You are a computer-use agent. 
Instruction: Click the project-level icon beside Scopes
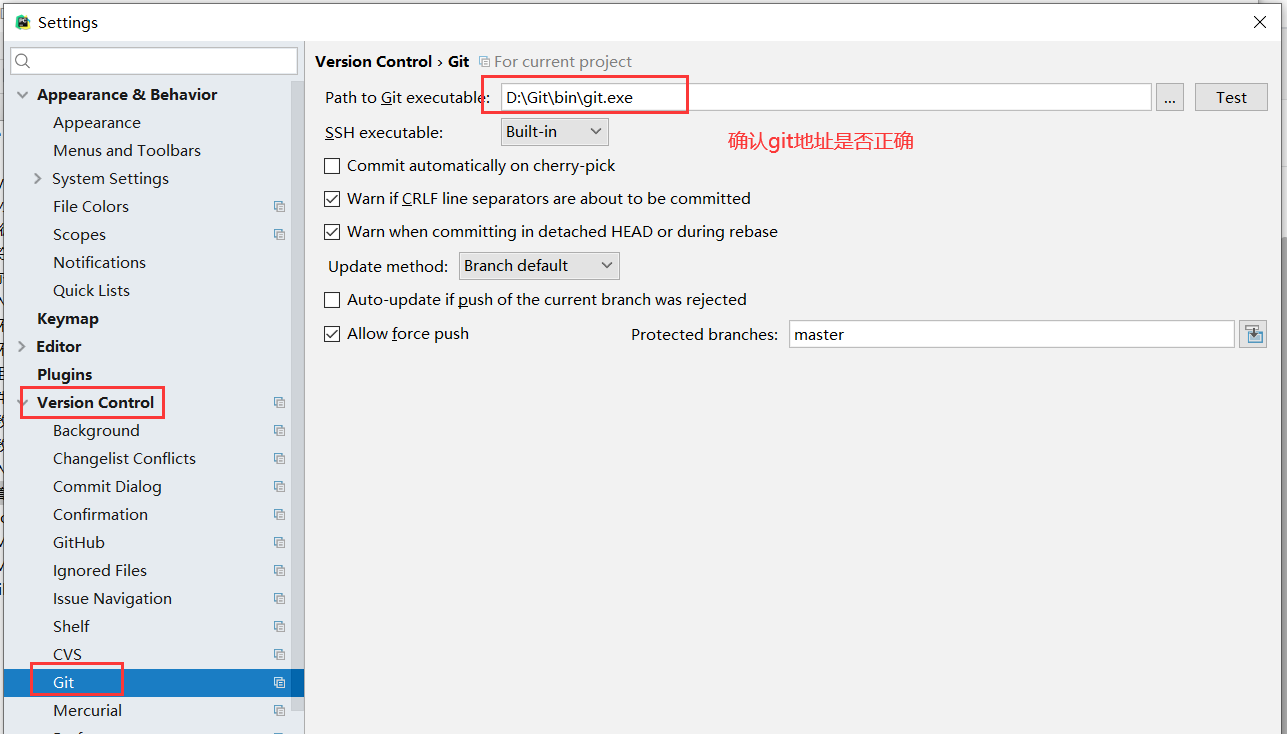coord(279,235)
